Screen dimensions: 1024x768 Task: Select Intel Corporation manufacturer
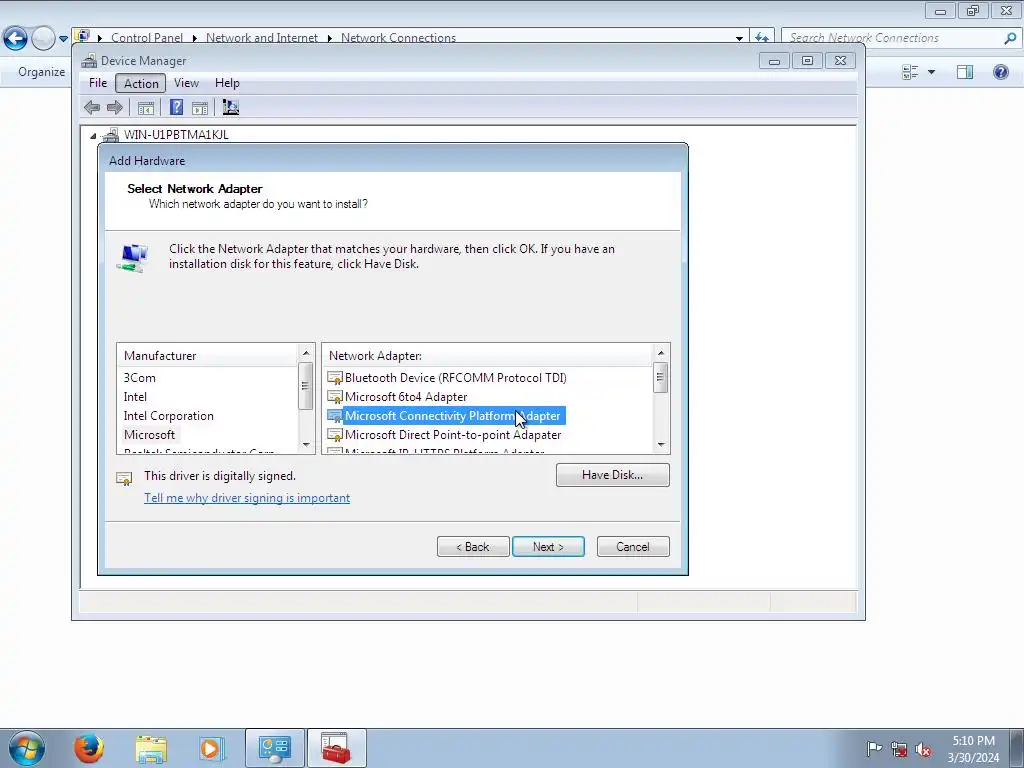(x=168, y=416)
